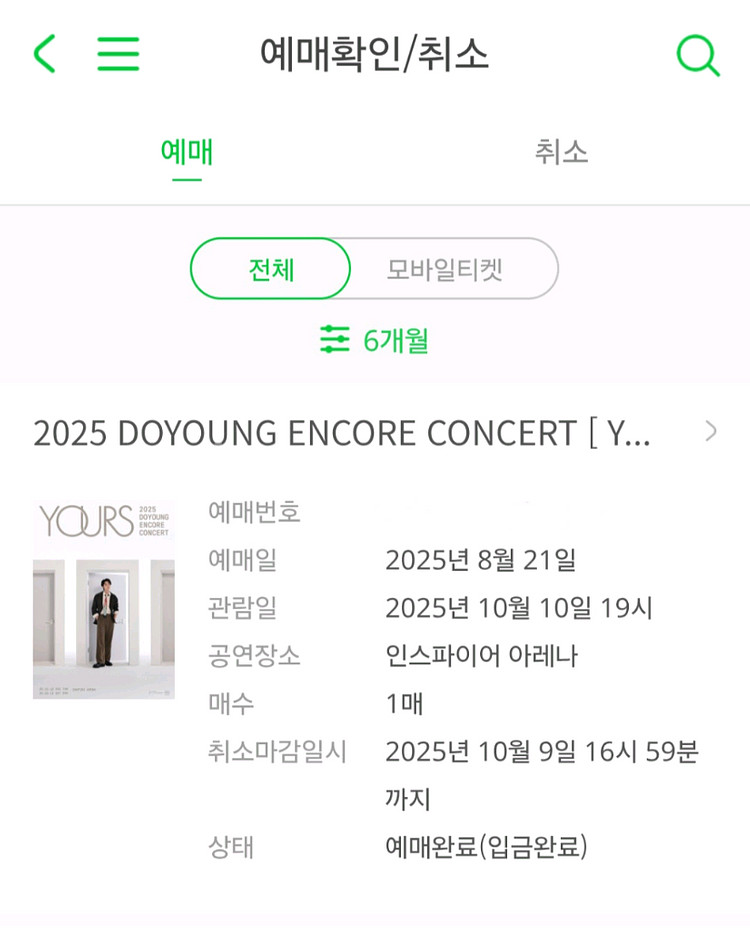Expand booking details via right chevron

click(x=711, y=431)
